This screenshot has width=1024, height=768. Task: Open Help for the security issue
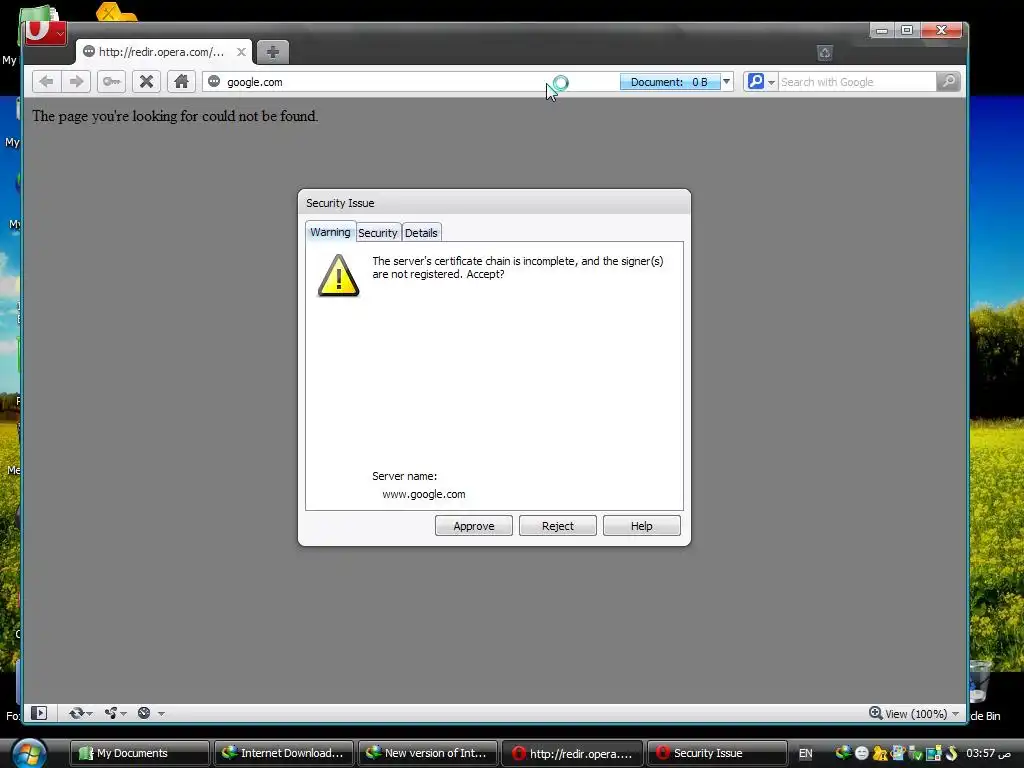641,526
